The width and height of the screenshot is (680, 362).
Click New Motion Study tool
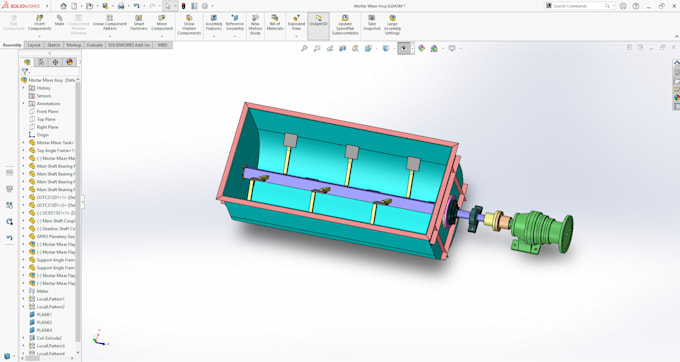coord(255,25)
